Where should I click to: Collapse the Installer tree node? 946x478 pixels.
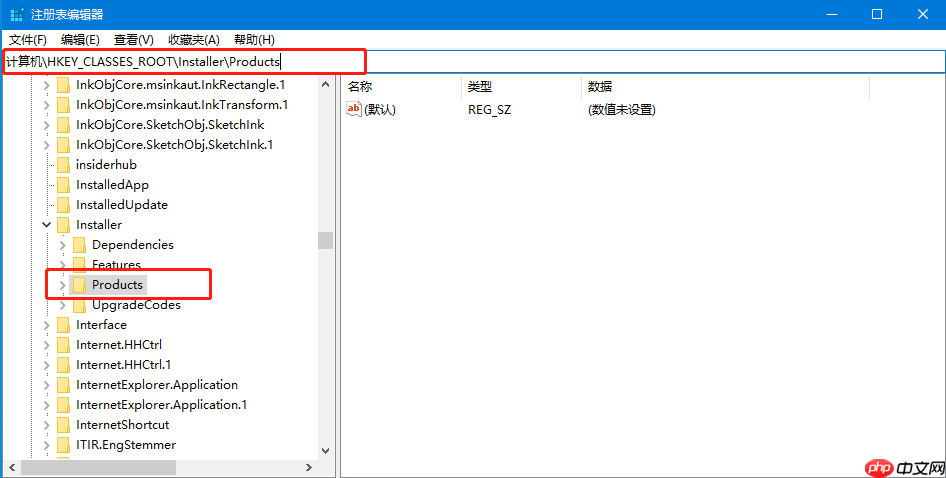point(46,225)
